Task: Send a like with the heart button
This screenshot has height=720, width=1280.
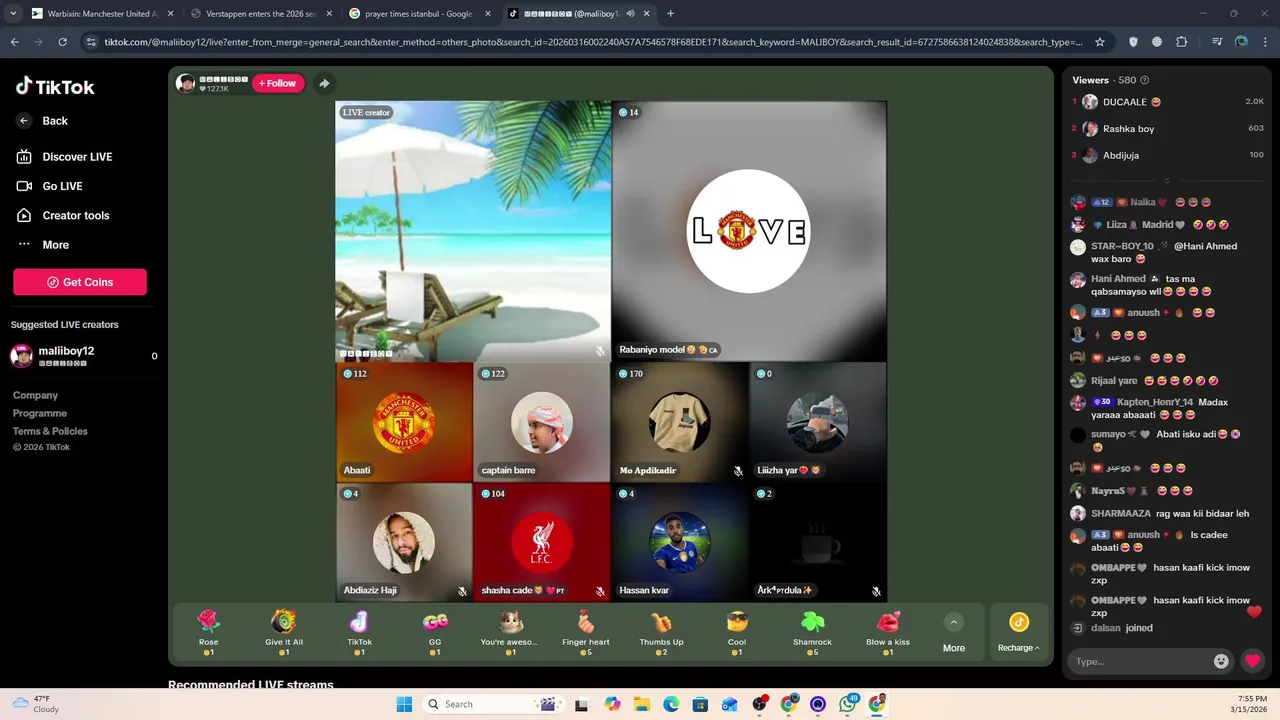Action: (x=1252, y=661)
